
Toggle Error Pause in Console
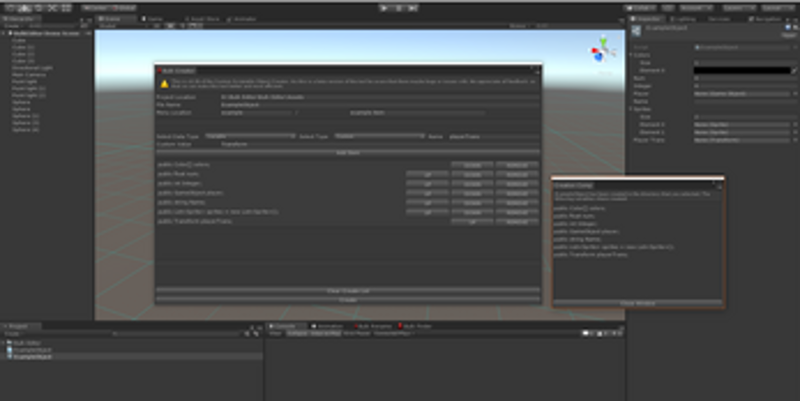[357, 334]
